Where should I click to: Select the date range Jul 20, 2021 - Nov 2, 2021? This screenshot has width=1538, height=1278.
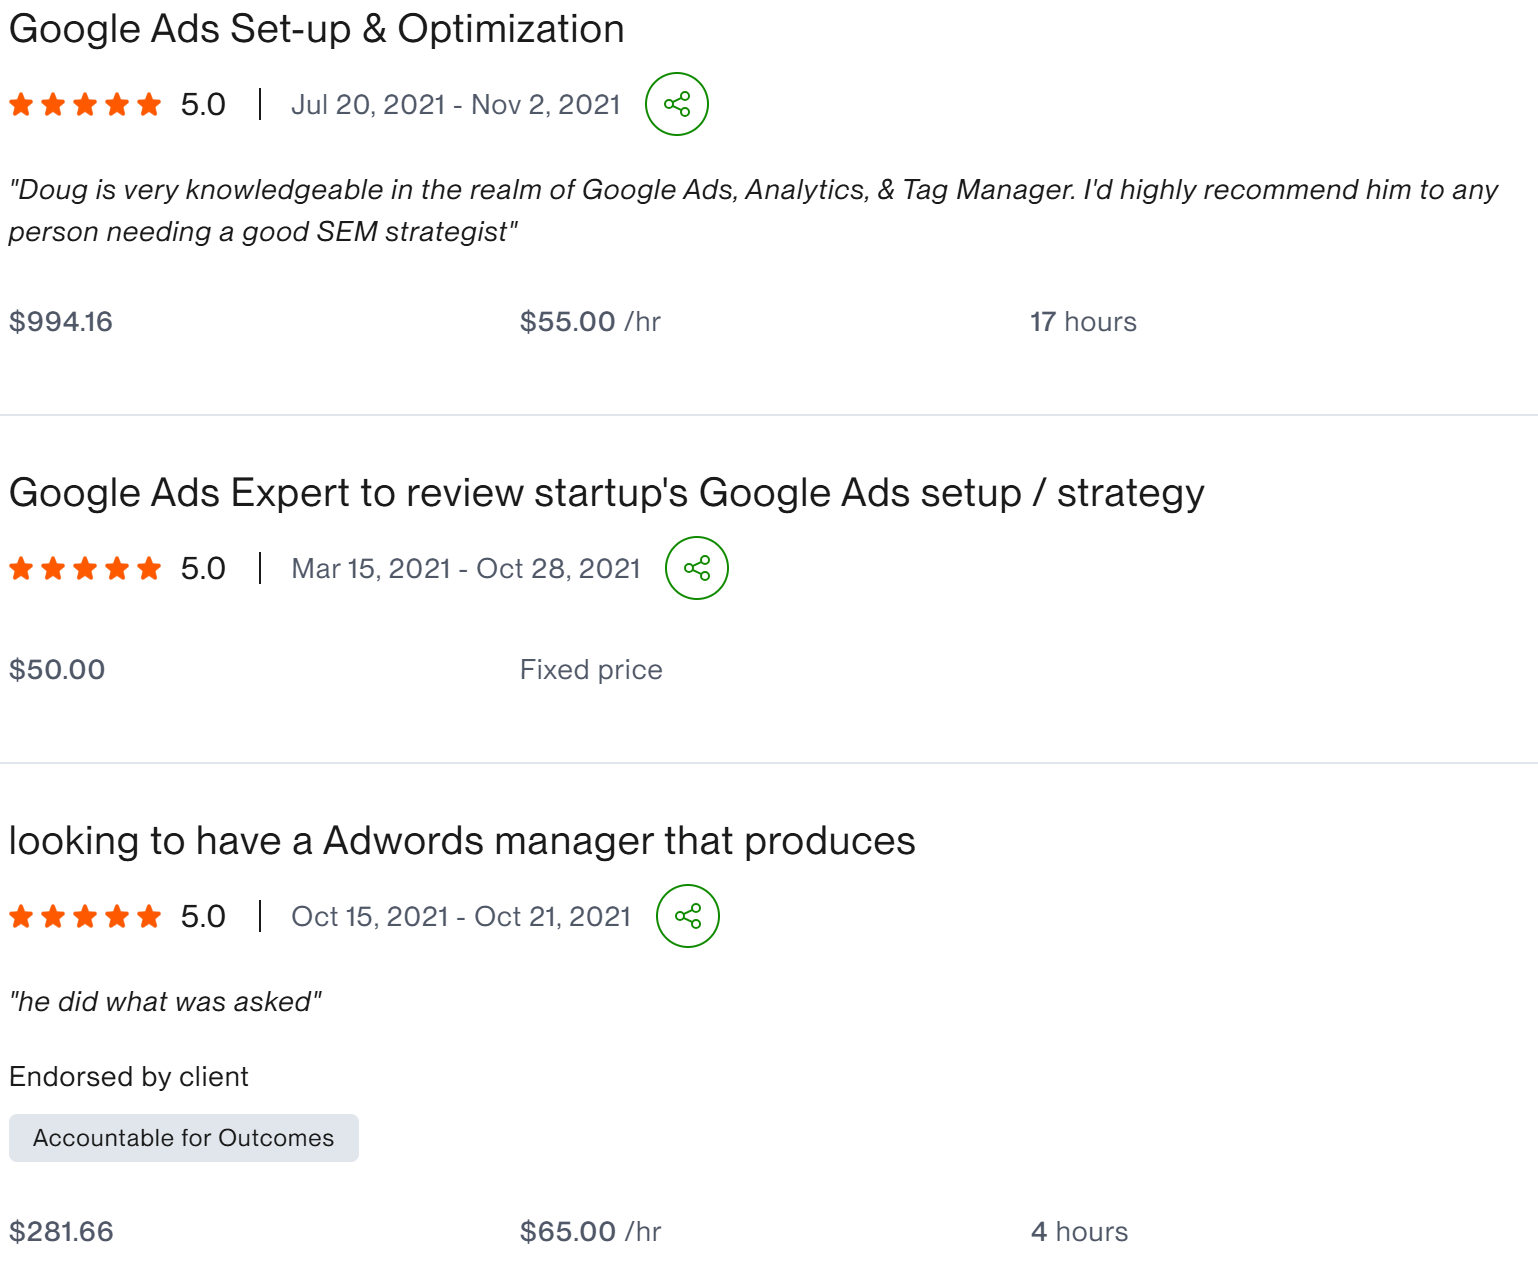click(x=456, y=105)
